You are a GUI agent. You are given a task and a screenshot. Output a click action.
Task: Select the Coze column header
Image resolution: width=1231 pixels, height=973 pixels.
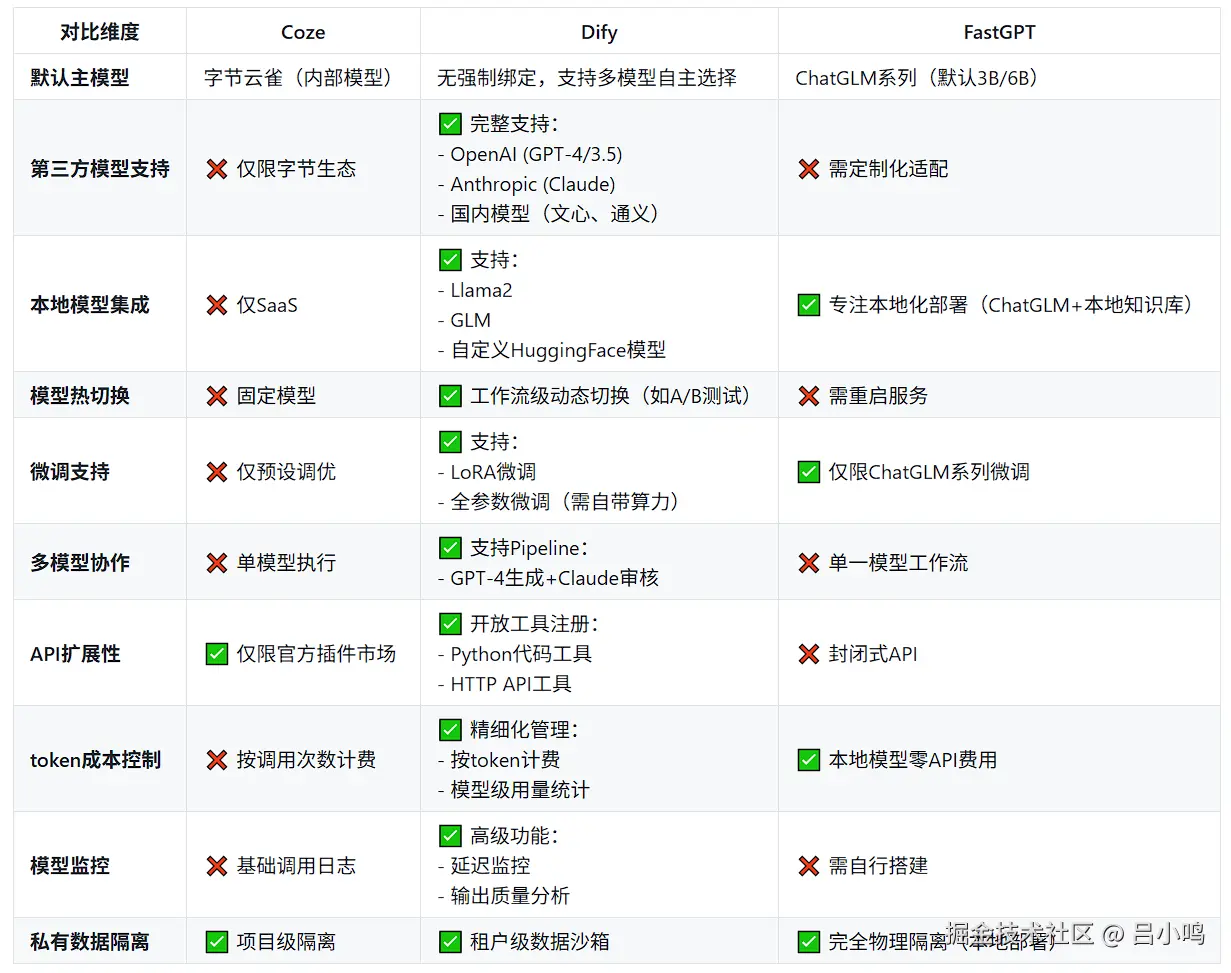pos(303,32)
